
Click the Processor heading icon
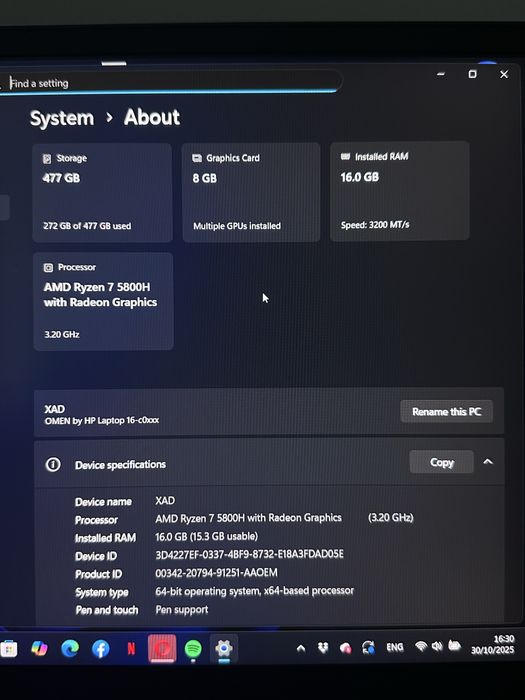click(48, 267)
